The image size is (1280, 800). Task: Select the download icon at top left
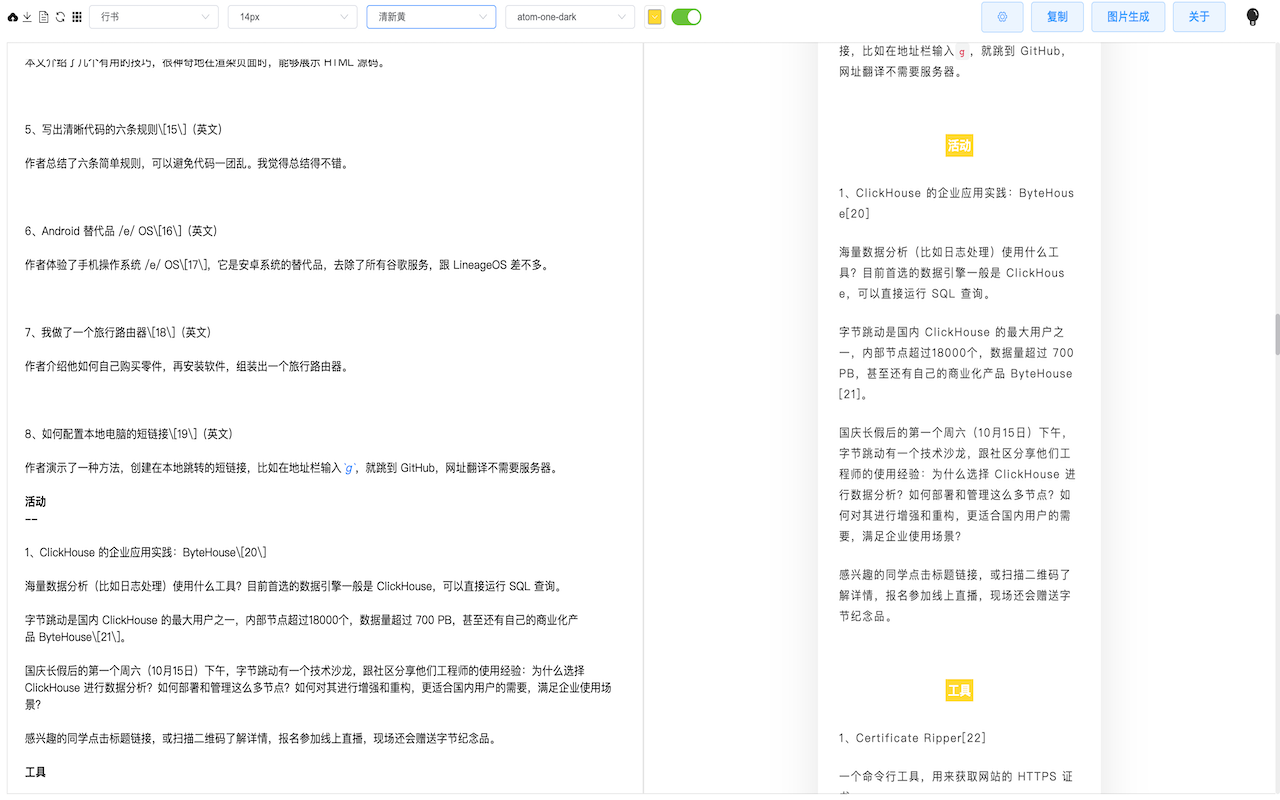27,17
